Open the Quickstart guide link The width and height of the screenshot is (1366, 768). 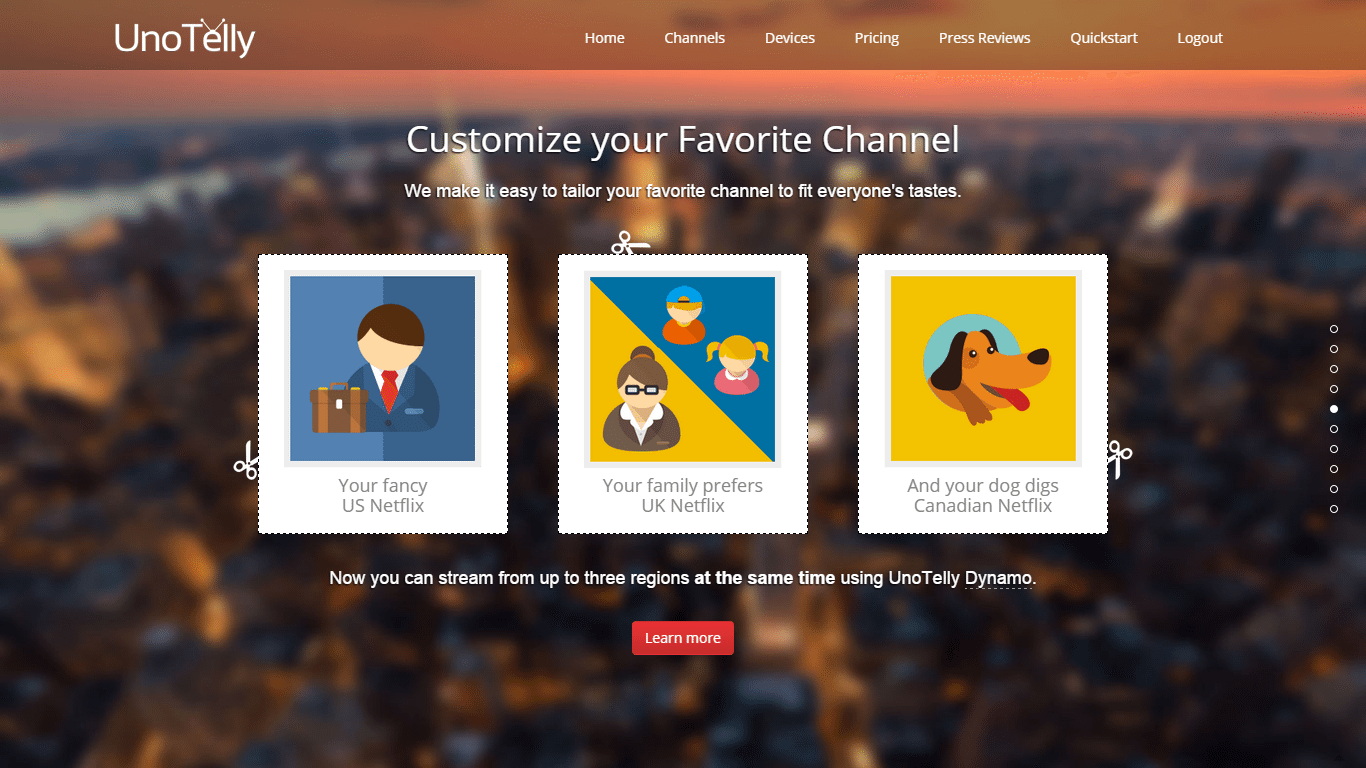(1103, 38)
